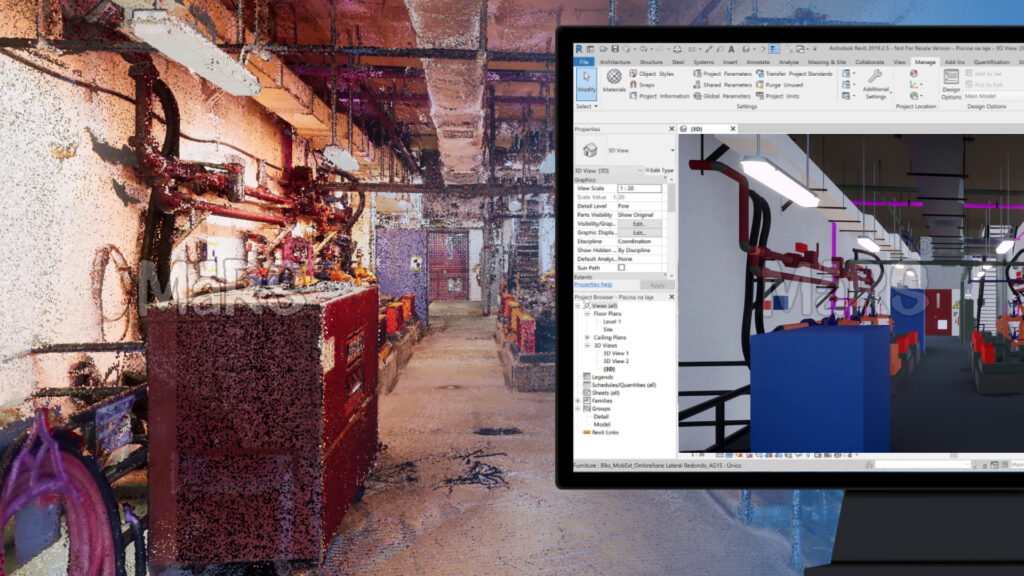Viewport: 1024px width, 576px height.
Task: Select Site floor plan in browser
Action: [608, 330]
